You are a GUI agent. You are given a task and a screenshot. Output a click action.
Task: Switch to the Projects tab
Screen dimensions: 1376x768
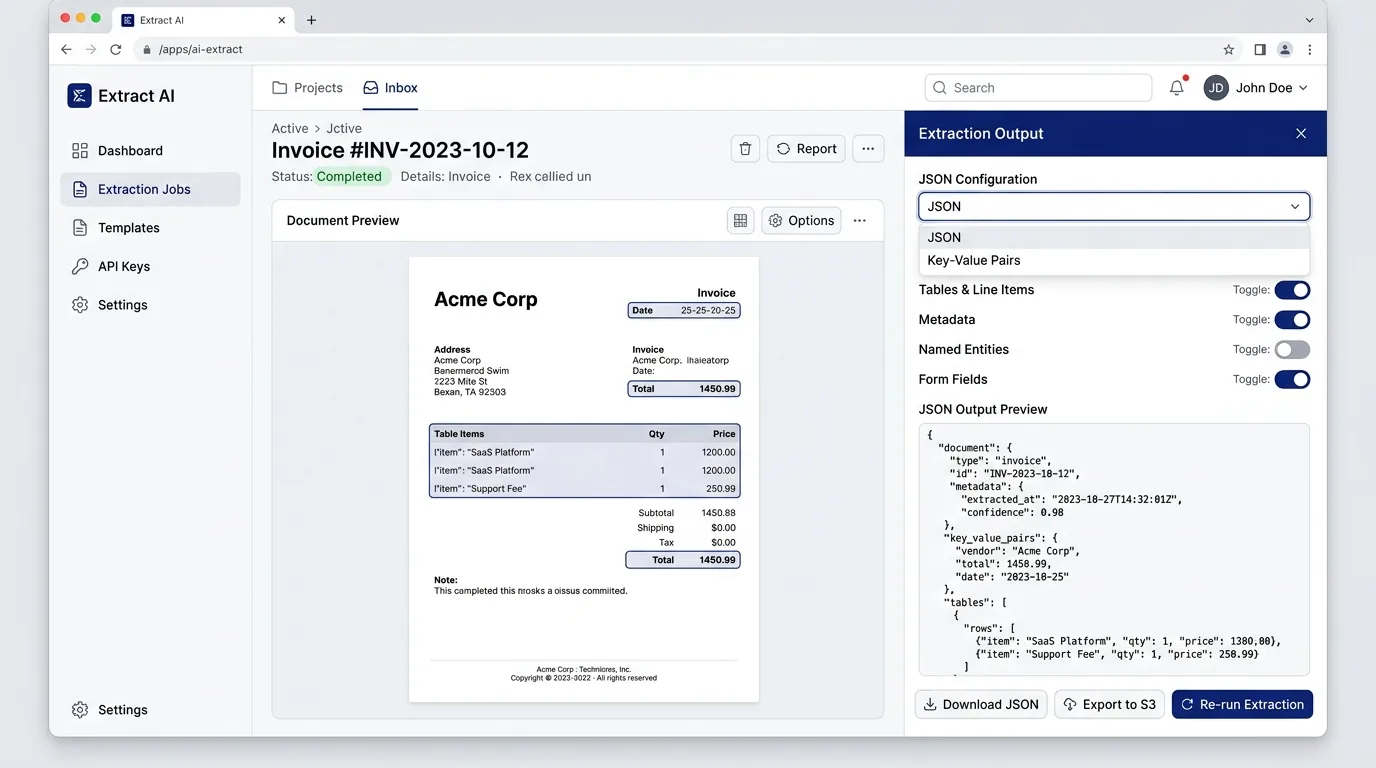pos(308,88)
